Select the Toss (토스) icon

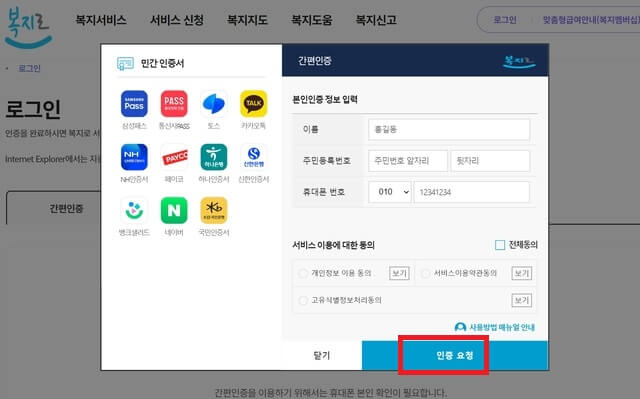tap(214, 104)
